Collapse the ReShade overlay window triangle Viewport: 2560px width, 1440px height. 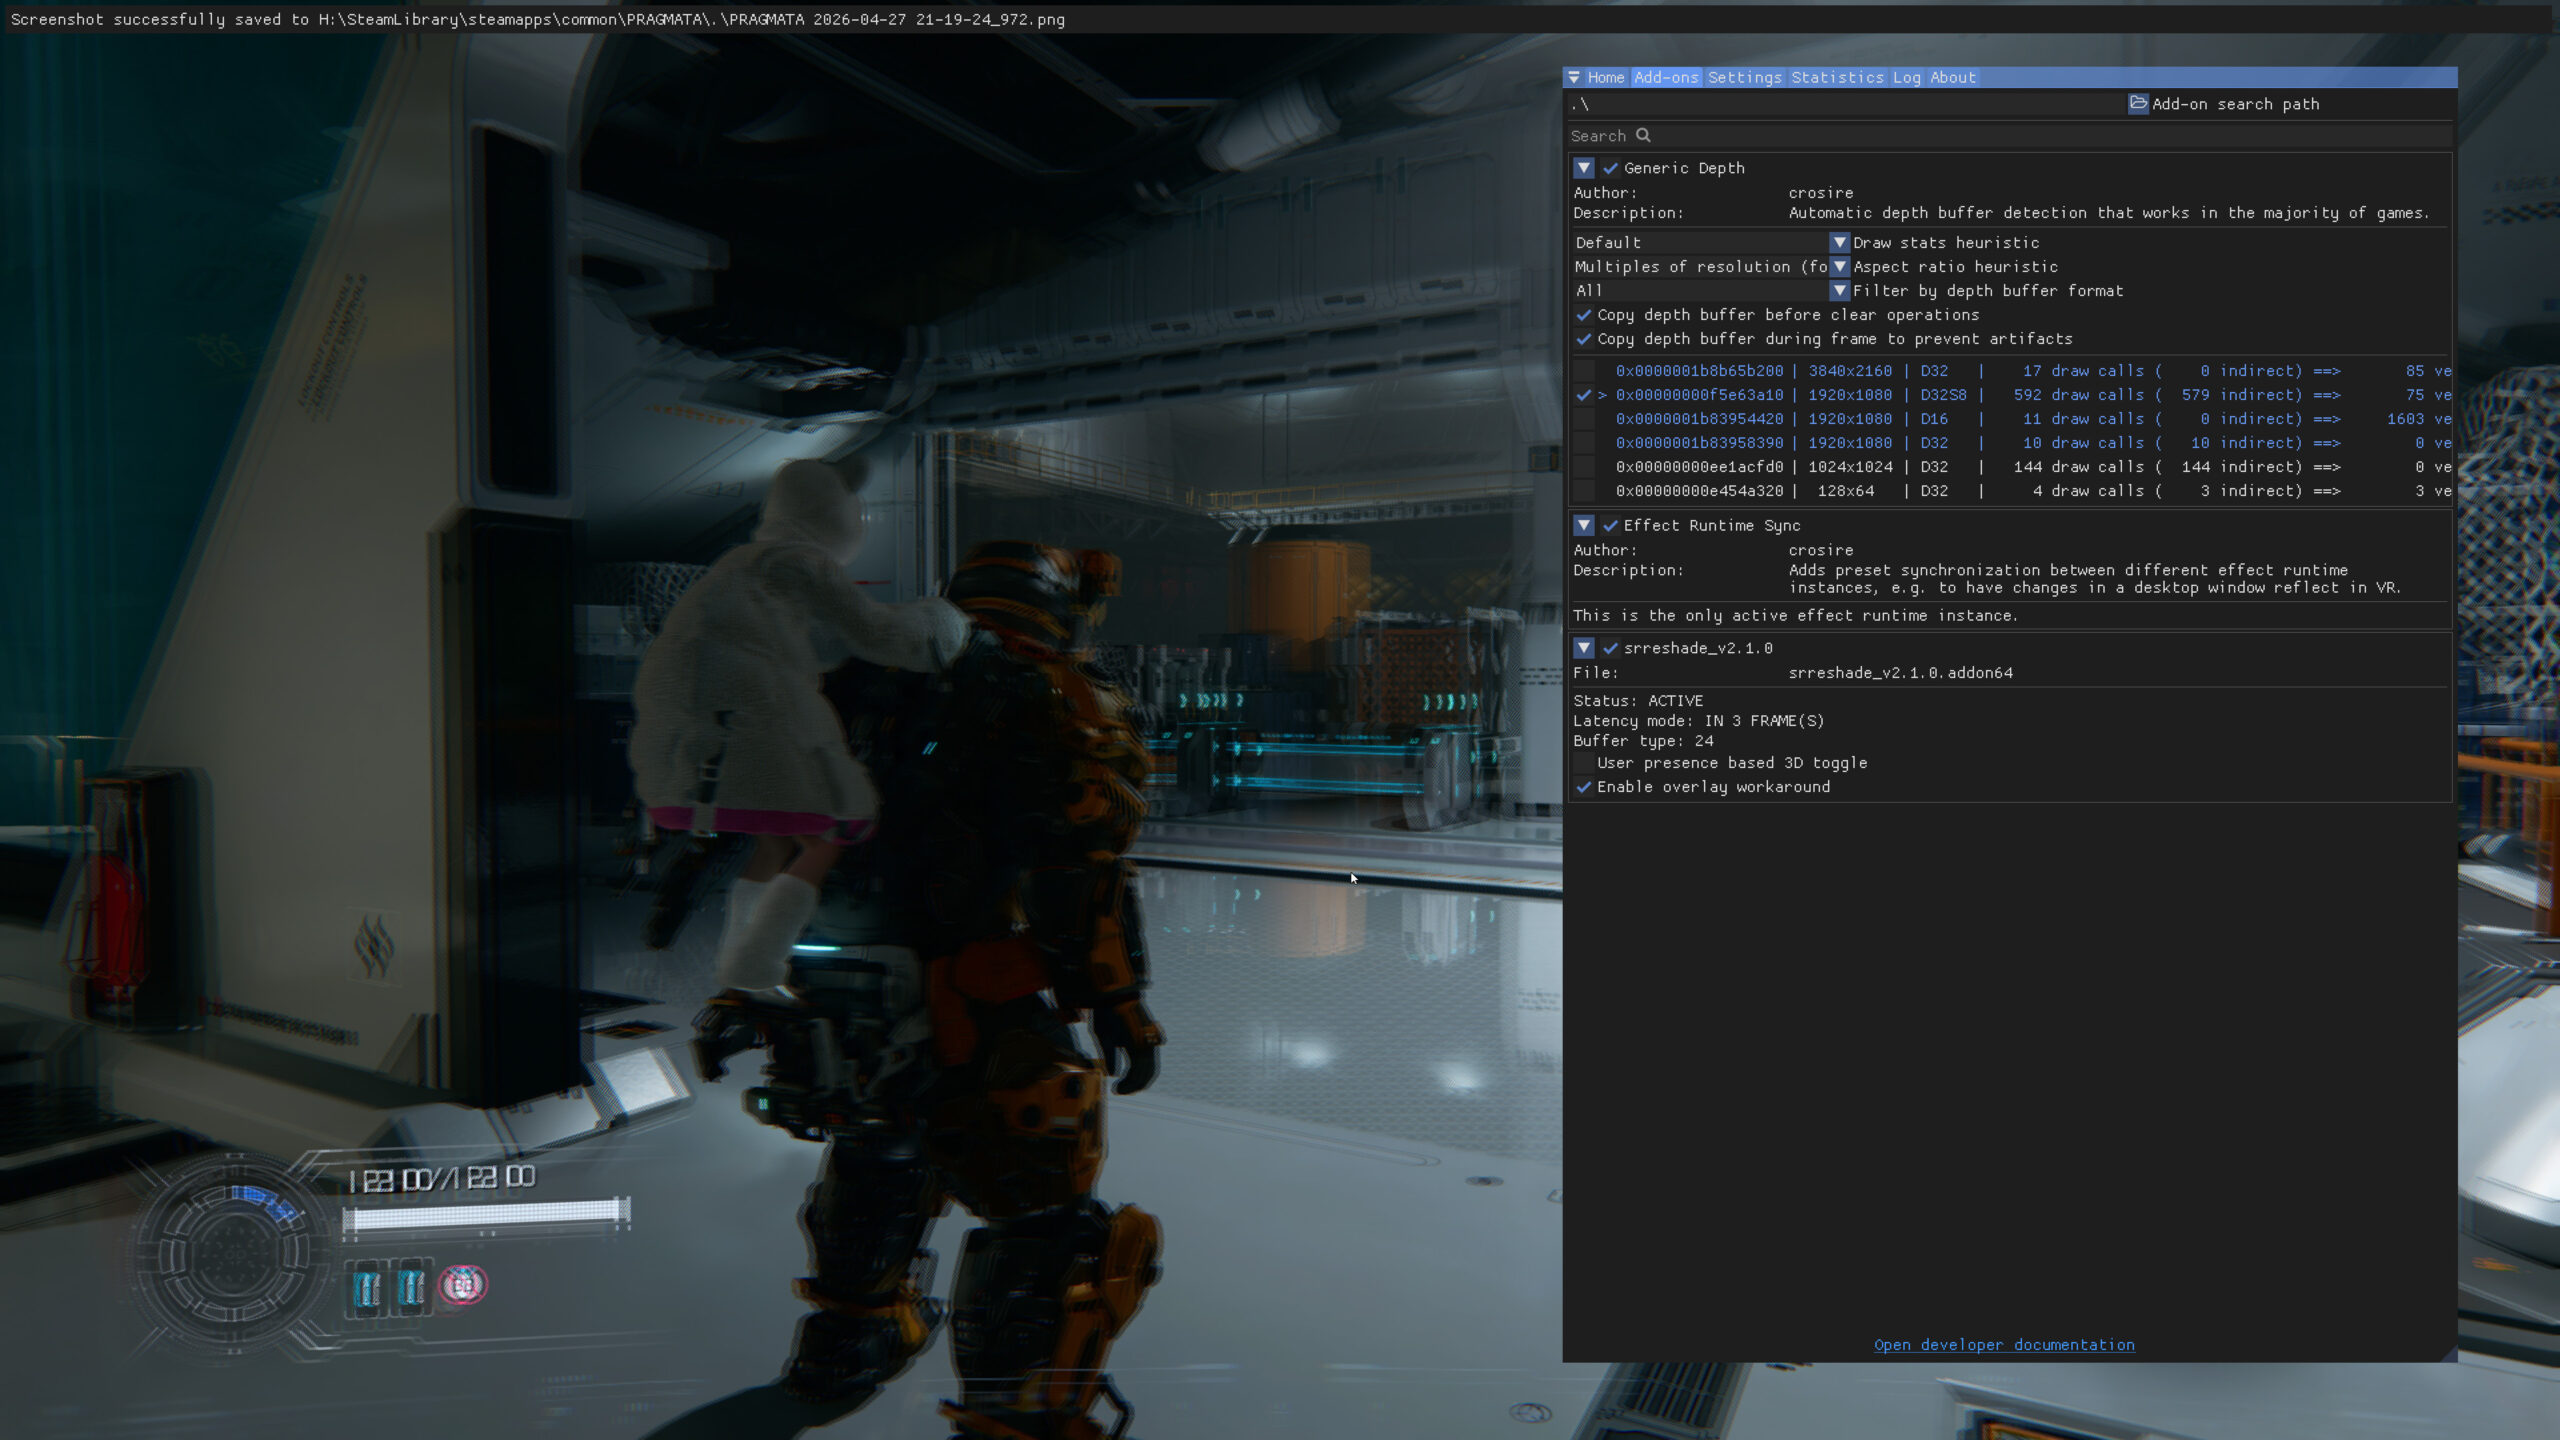click(x=1575, y=77)
